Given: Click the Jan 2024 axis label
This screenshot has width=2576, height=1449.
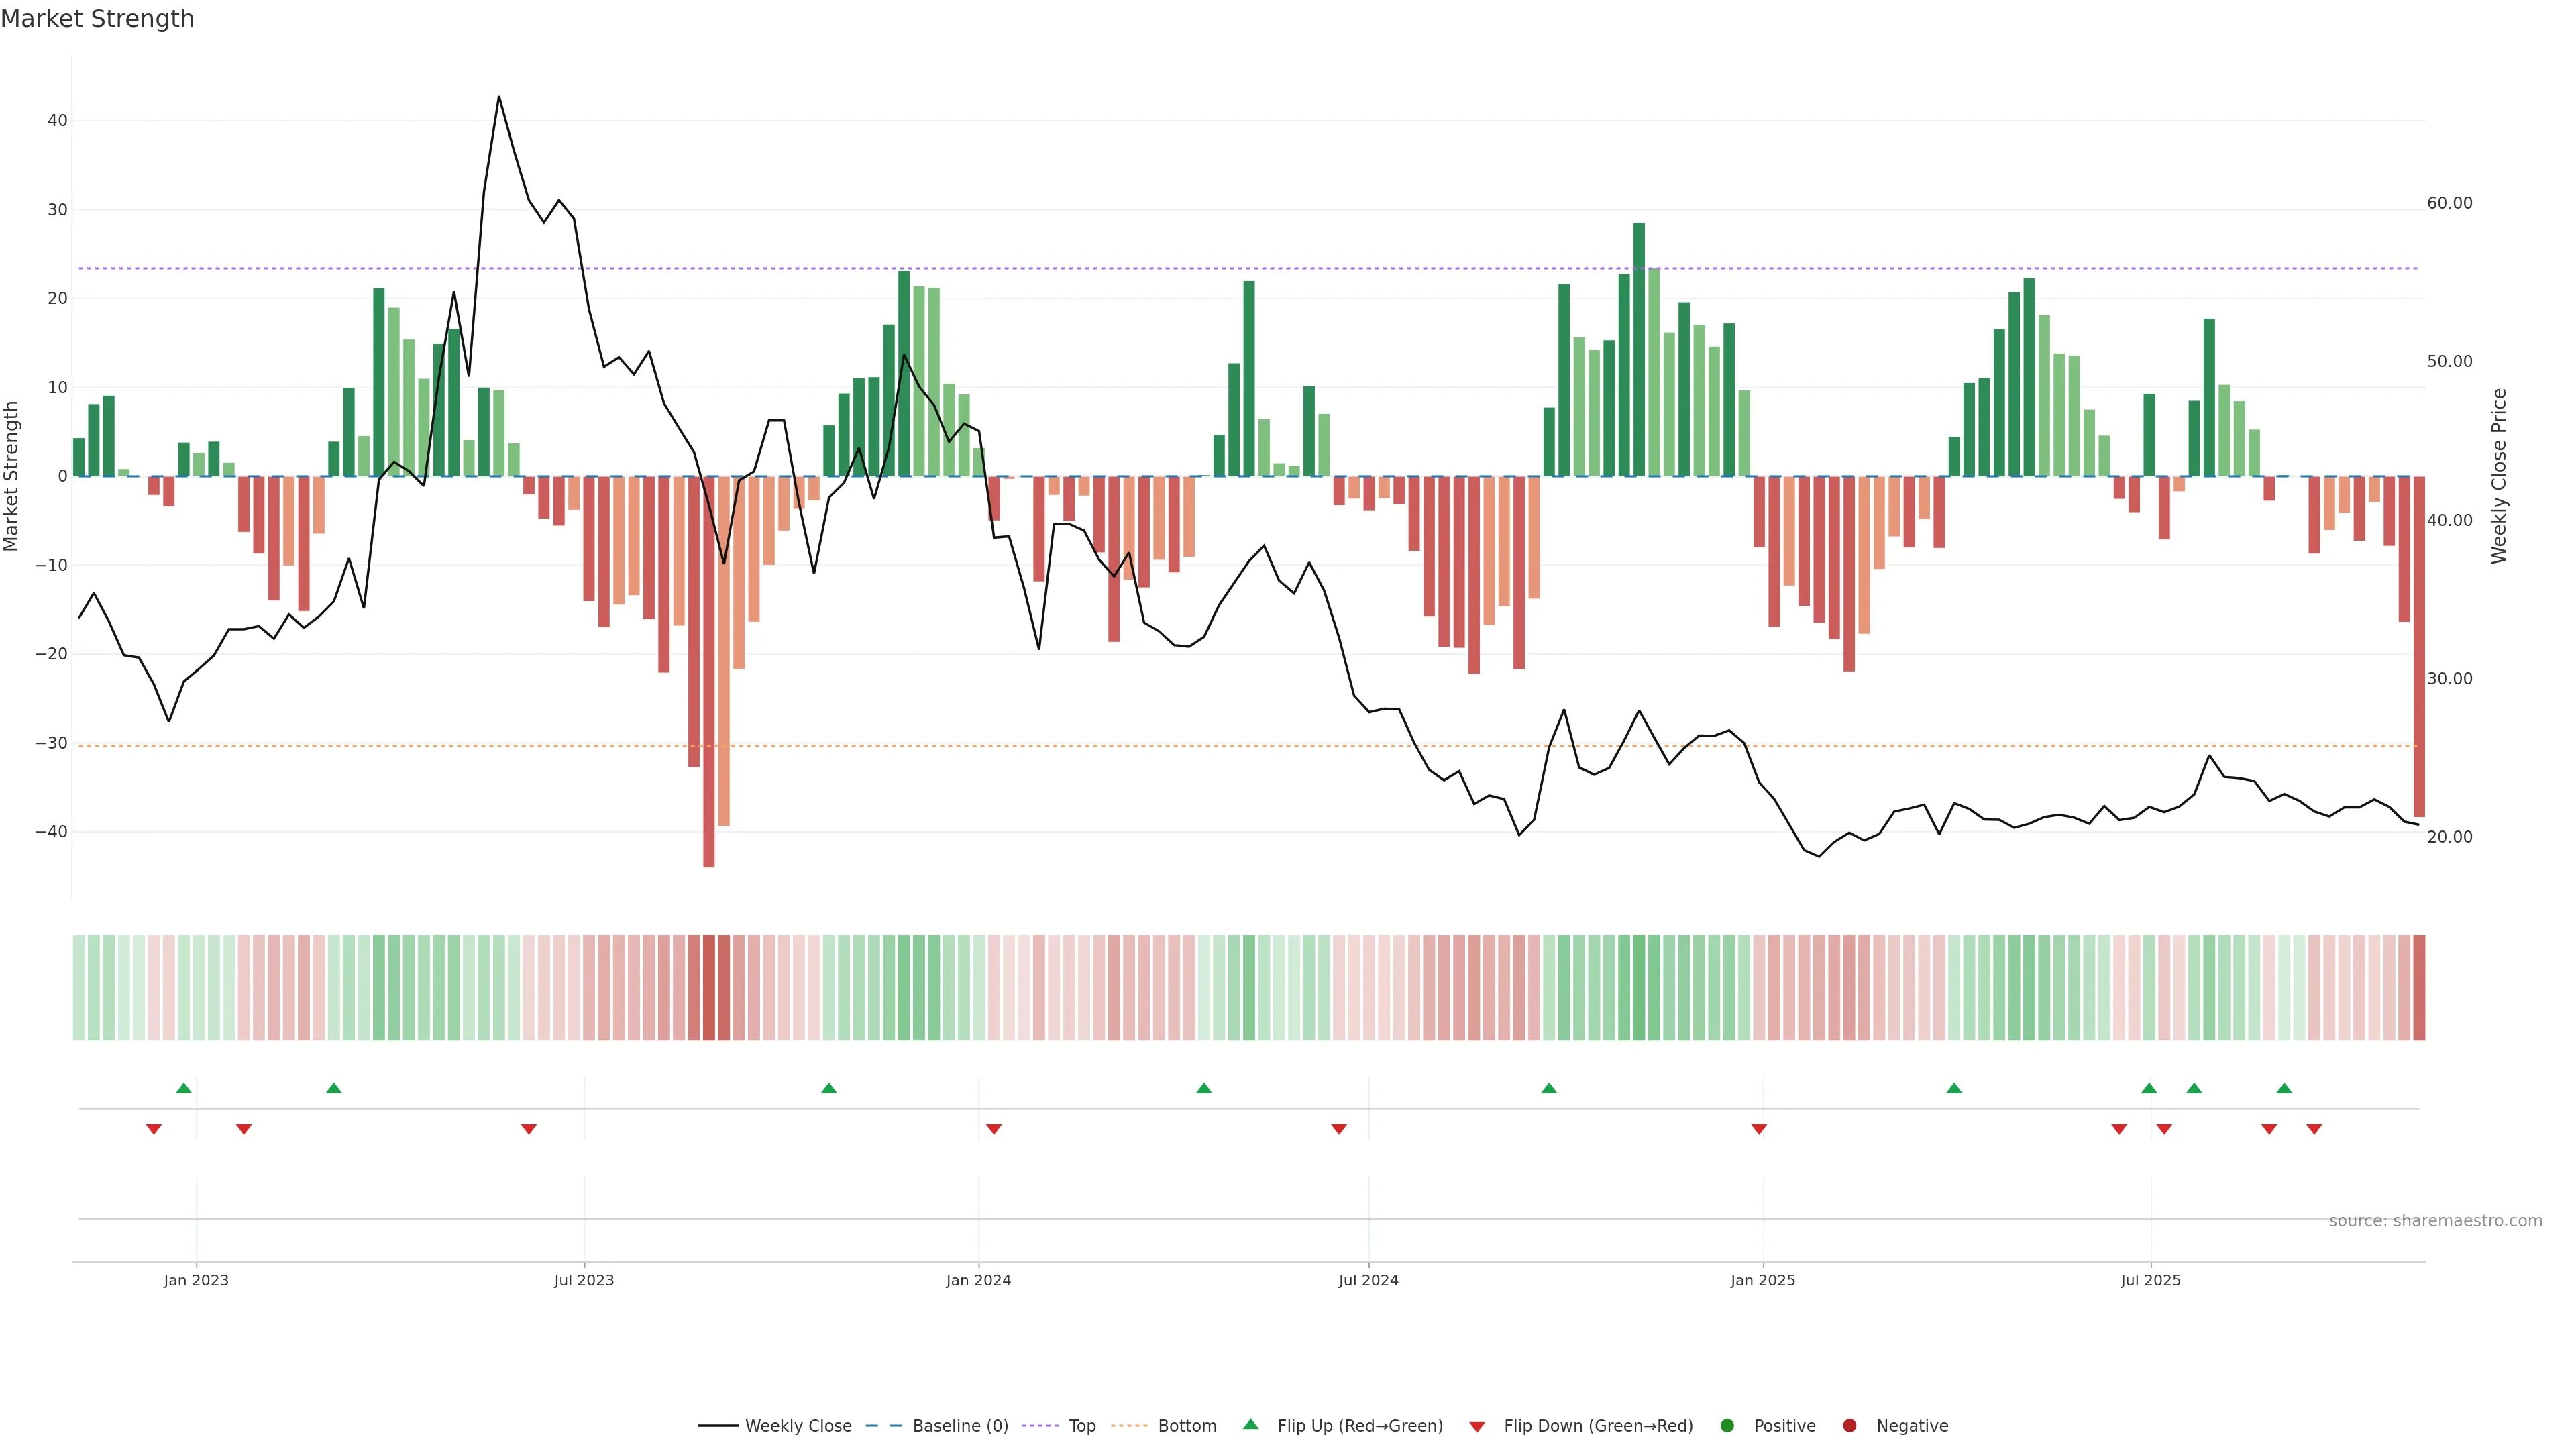Looking at the screenshot, I should tap(978, 1280).
